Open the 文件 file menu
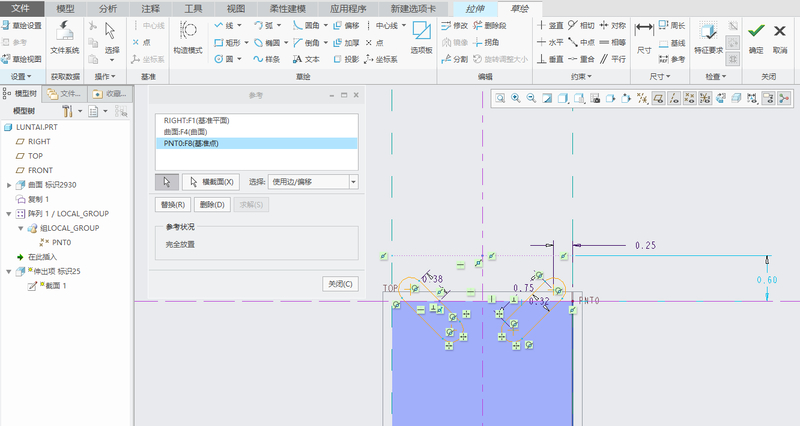The height and width of the screenshot is (426, 800). click(21, 9)
